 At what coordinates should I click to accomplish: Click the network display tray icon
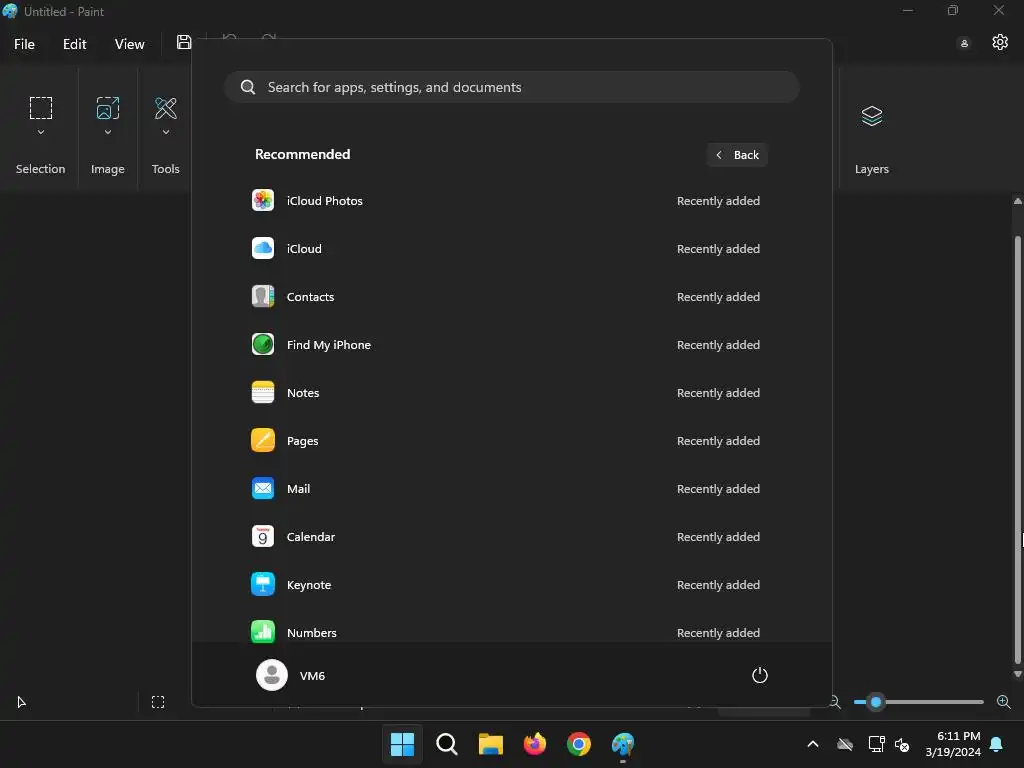point(876,744)
